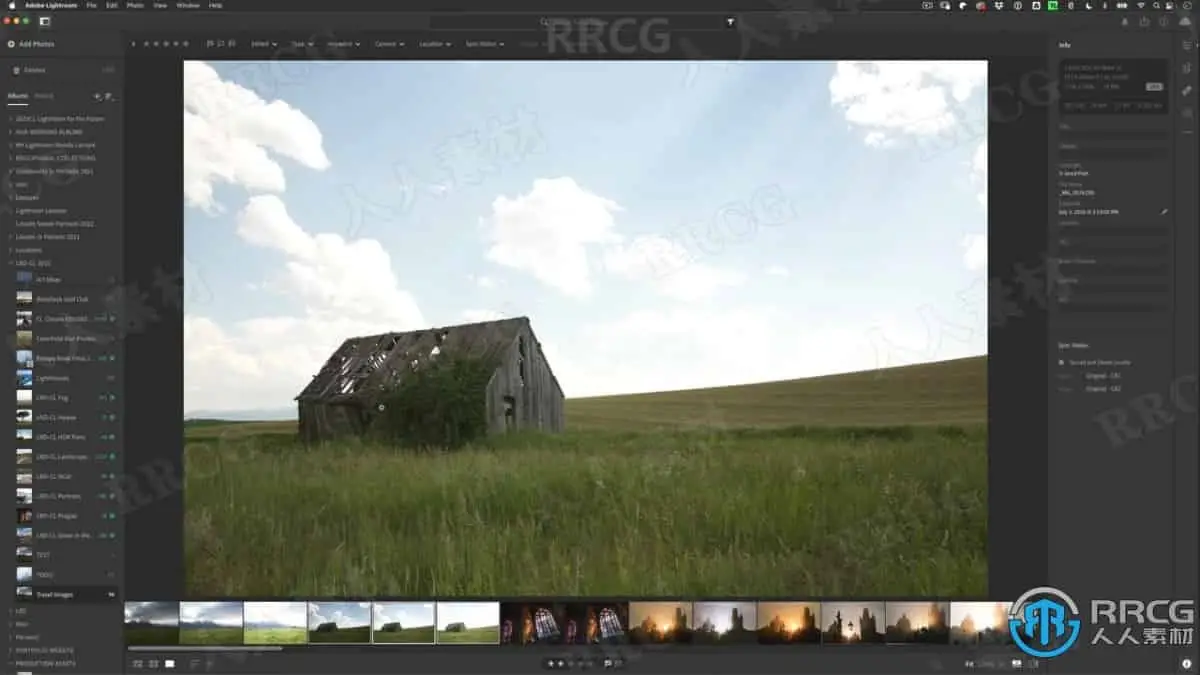Open the Edit sliders panel icon
The height and width of the screenshot is (675, 1200).
[1185, 44]
